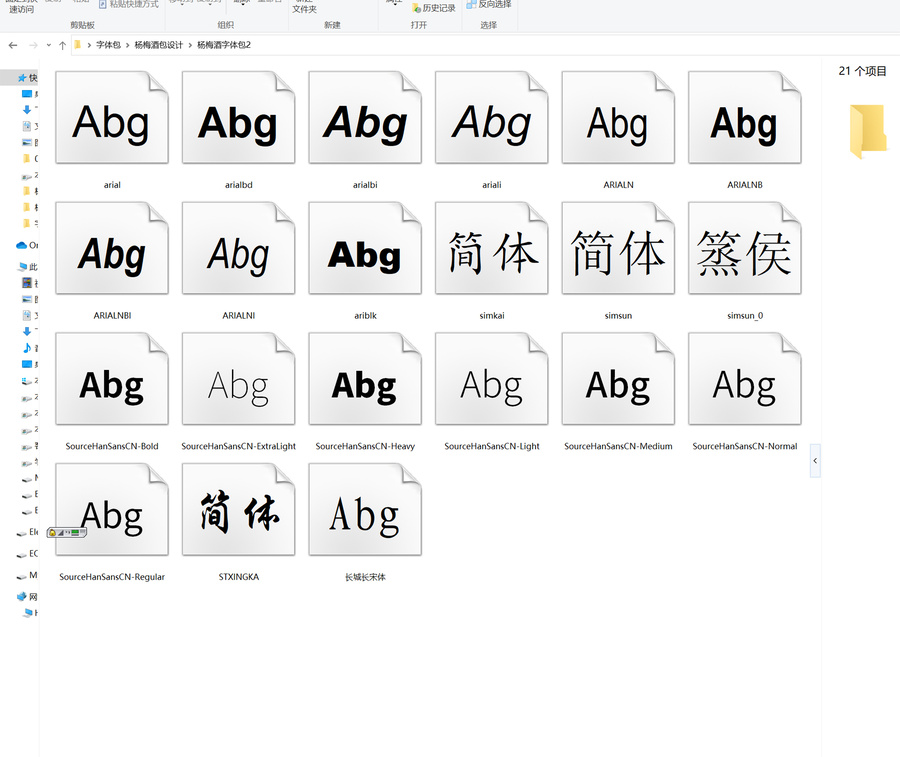
Task: Go back to the previous folder
Action: click(x=13, y=45)
